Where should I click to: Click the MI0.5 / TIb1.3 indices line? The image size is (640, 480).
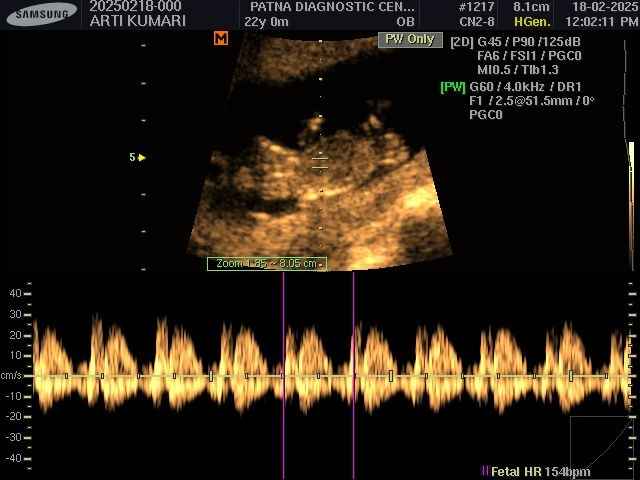click(x=518, y=70)
